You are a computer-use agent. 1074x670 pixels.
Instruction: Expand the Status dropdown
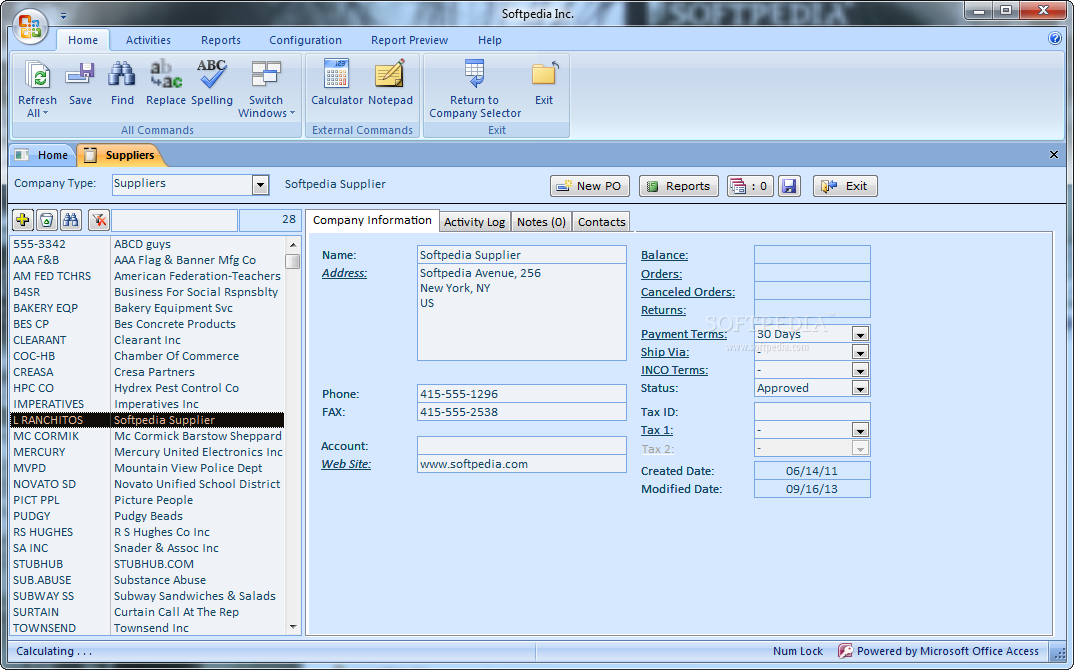[x=860, y=388]
